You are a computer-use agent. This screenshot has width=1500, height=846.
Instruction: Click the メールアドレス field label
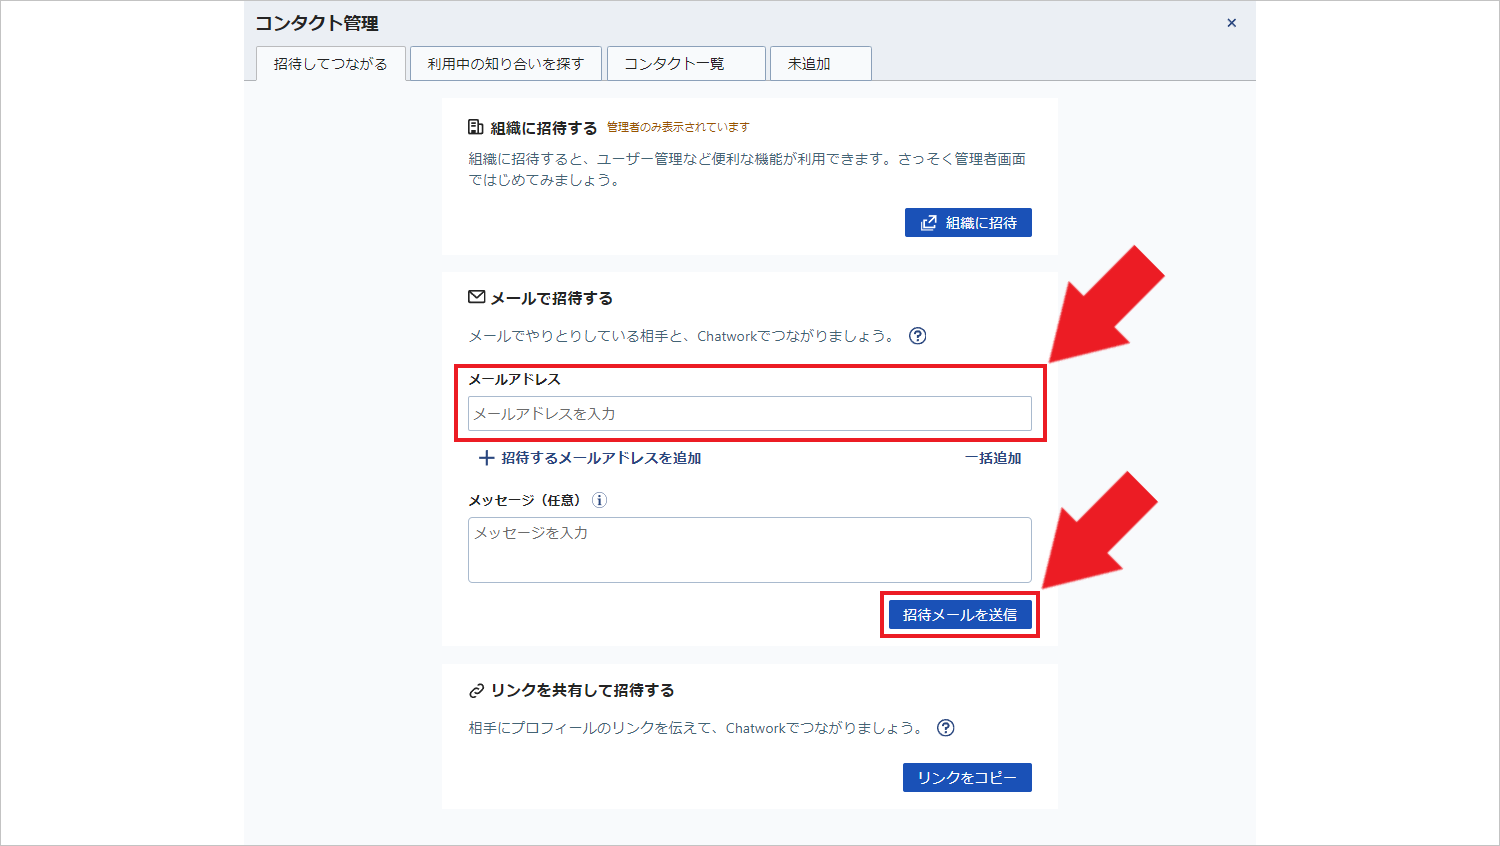point(514,380)
